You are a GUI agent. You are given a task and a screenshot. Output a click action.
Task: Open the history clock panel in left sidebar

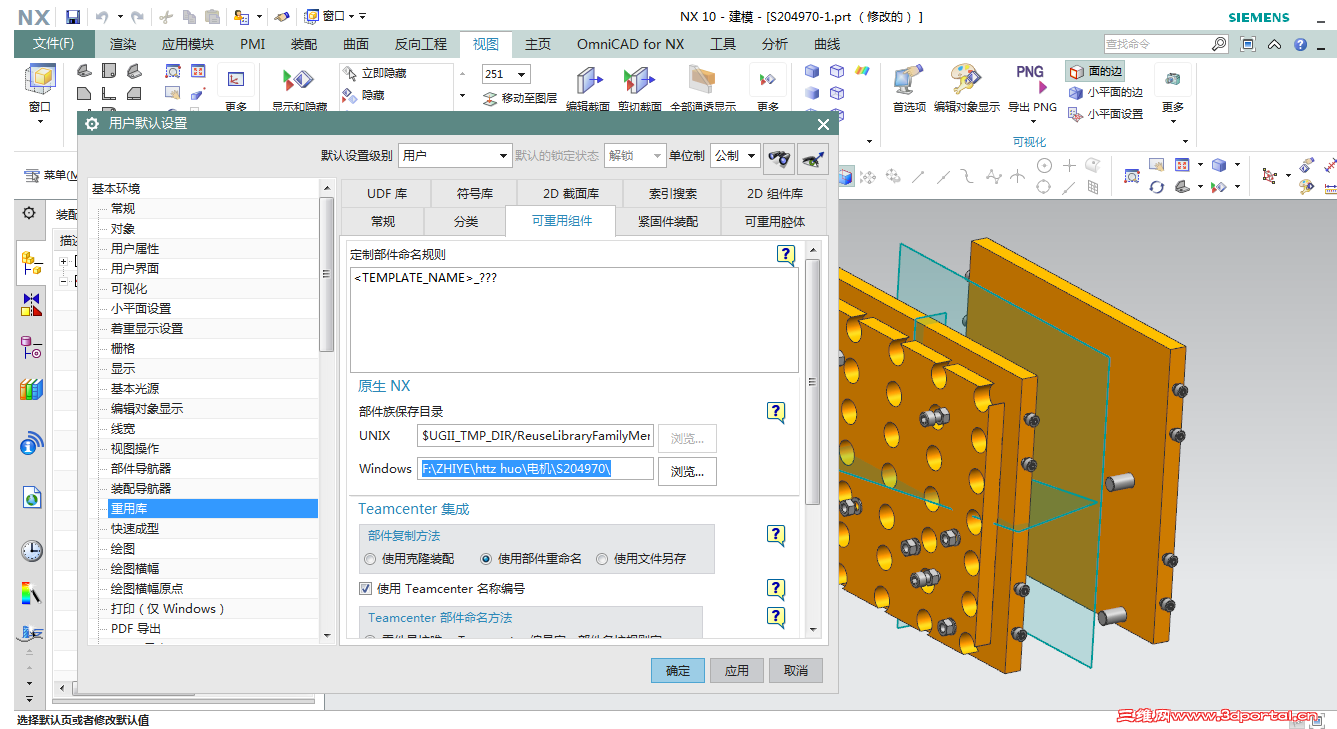point(31,550)
